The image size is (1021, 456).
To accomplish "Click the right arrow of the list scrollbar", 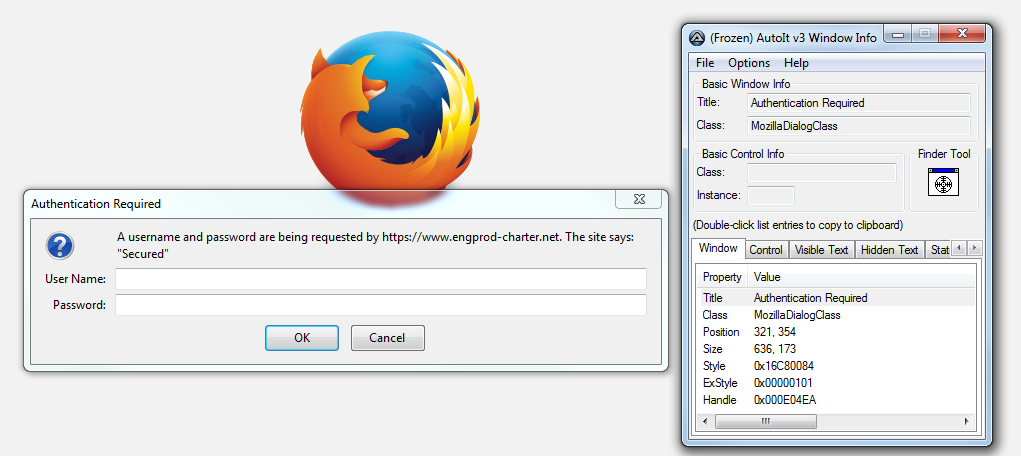I will click(968, 421).
